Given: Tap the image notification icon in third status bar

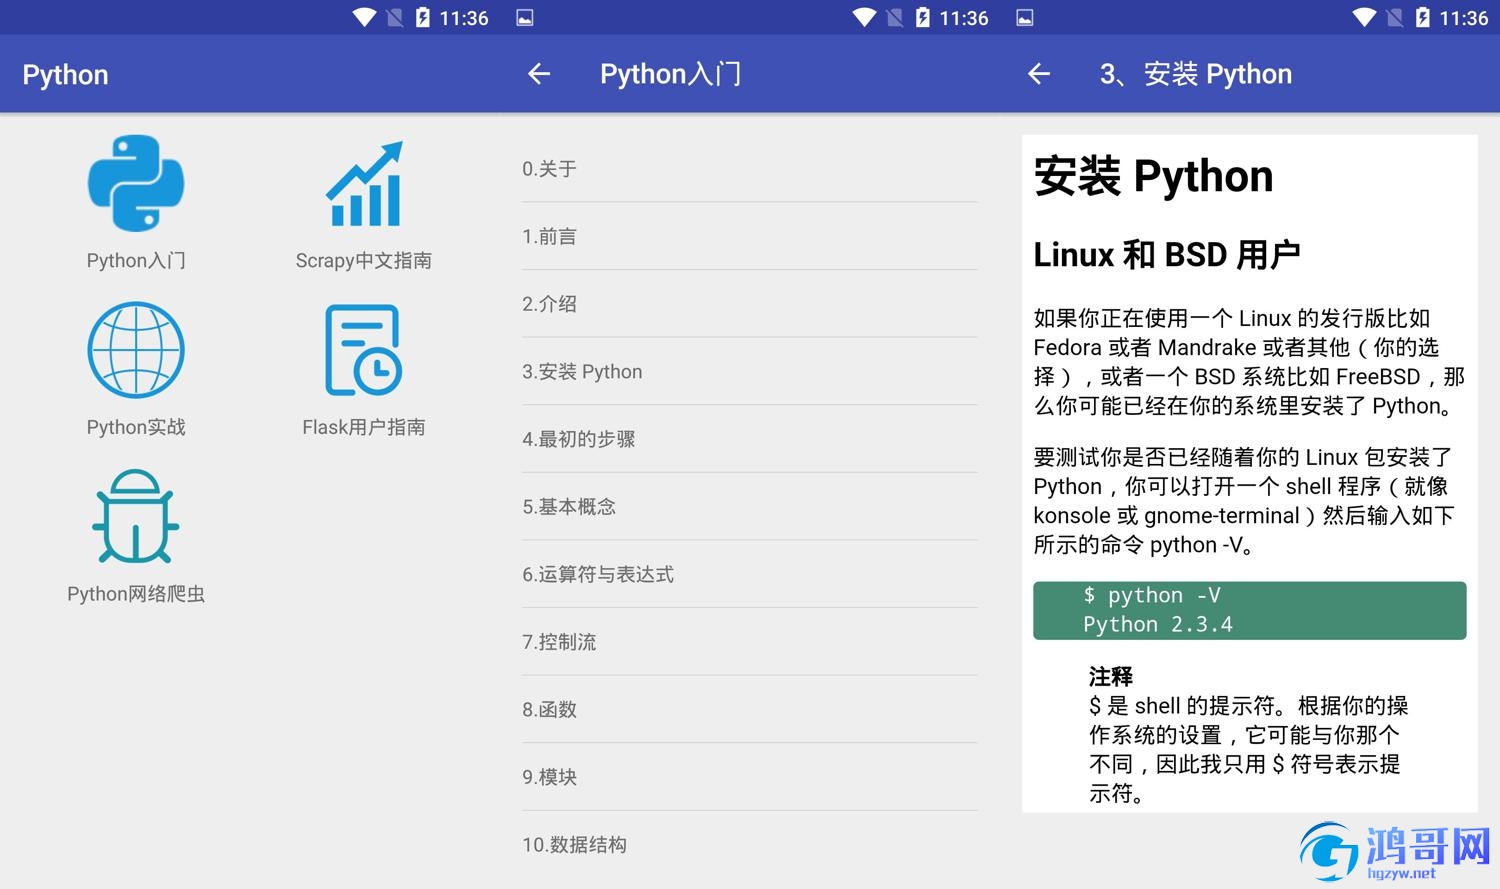Looking at the screenshot, I should (x=1025, y=18).
